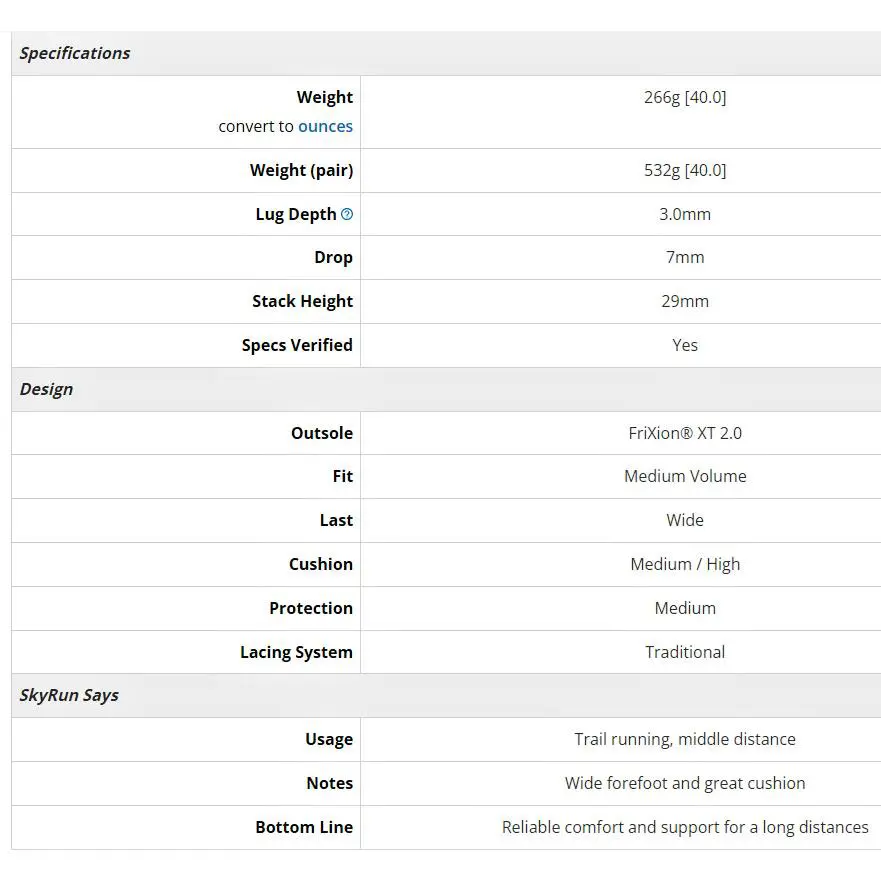Click the Stack Height label
Image resolution: width=881 pixels, height=881 pixels.
coord(302,301)
